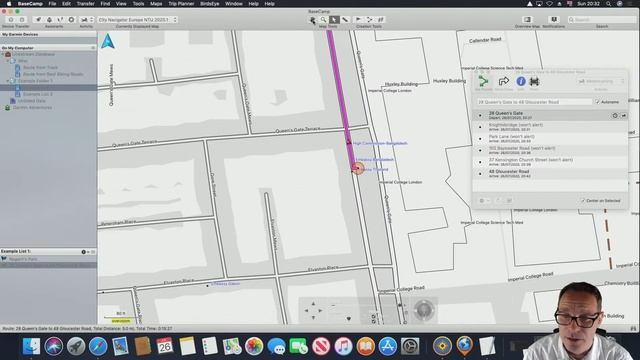
Task: Open the third Assistants toolbar icon
Action: click(x=60, y=20)
